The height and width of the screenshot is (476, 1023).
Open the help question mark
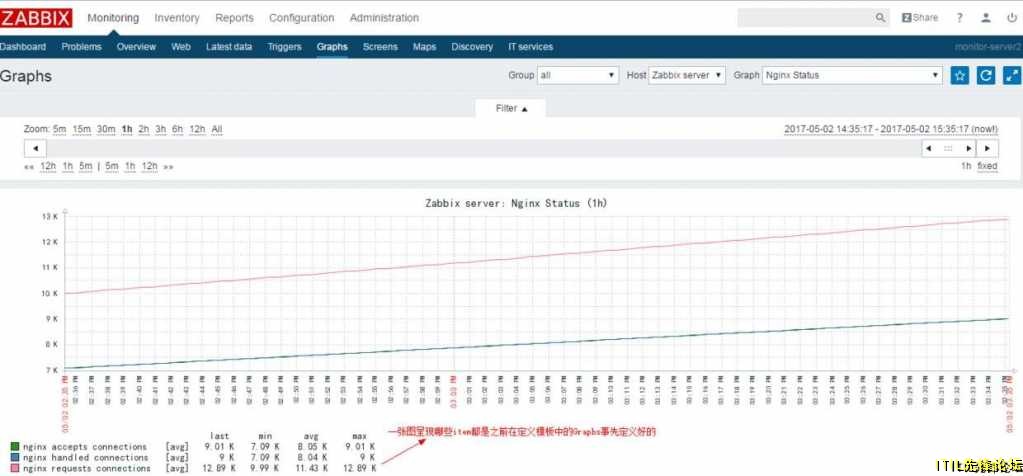pyautogui.click(x=960, y=18)
